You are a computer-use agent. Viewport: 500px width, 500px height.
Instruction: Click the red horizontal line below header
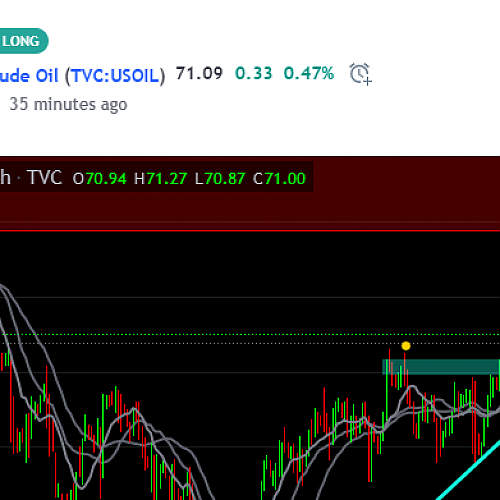250,230
